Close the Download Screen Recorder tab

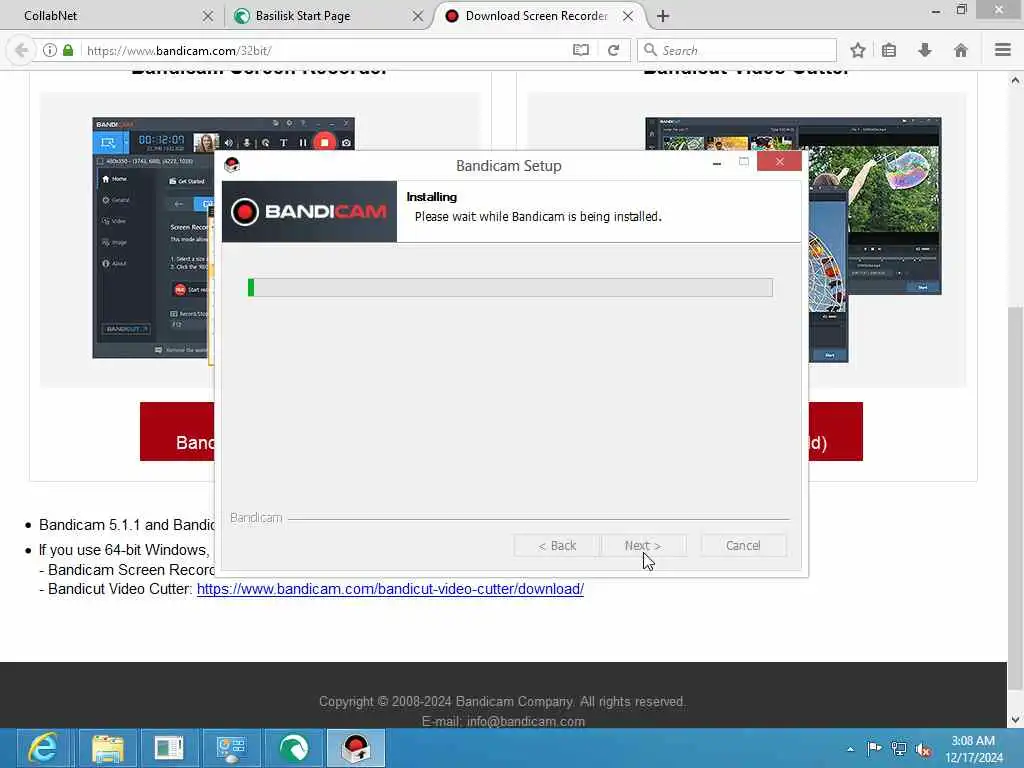pos(628,16)
